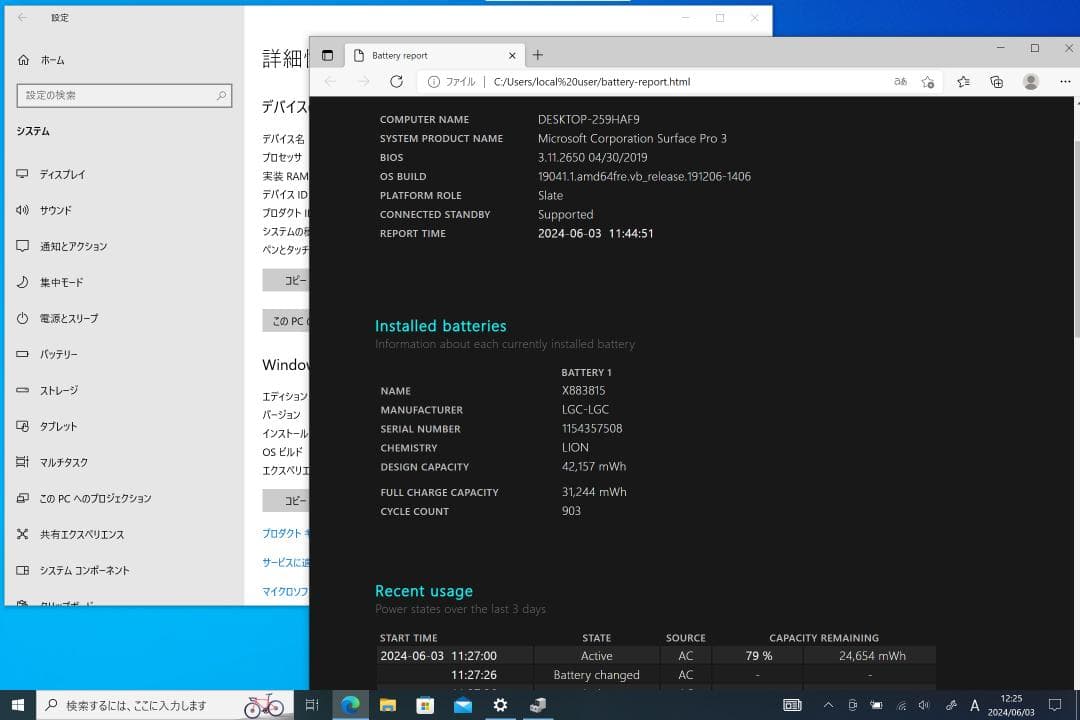Screen dimensions: 1080x720
Task: Select serial number 1154357508
Action: (592, 429)
